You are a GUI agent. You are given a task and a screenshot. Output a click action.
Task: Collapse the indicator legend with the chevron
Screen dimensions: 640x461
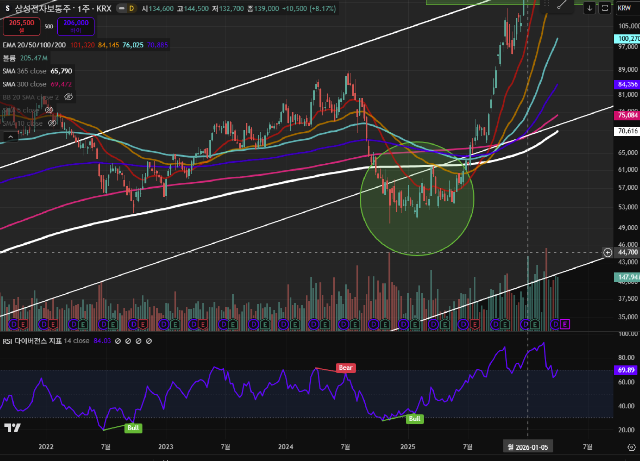pyautogui.click(x=11, y=137)
